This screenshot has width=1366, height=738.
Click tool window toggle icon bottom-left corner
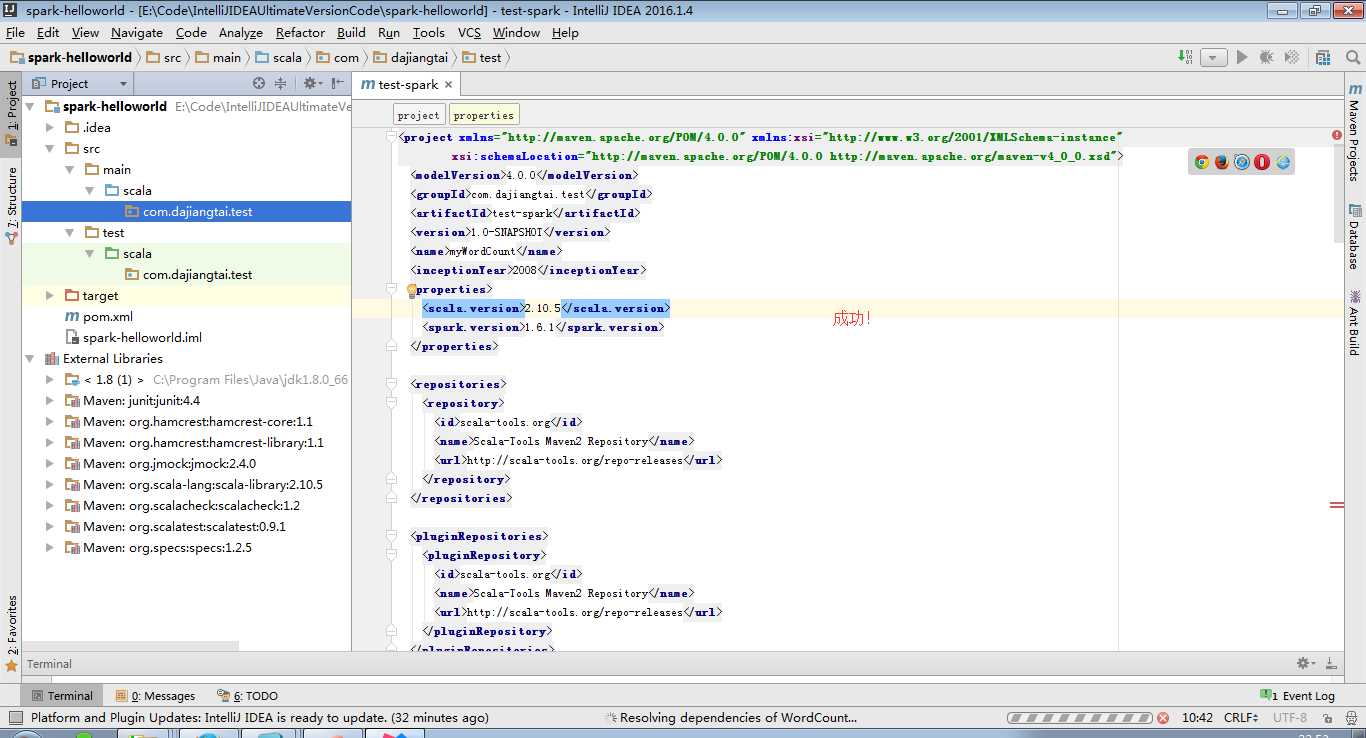14,718
